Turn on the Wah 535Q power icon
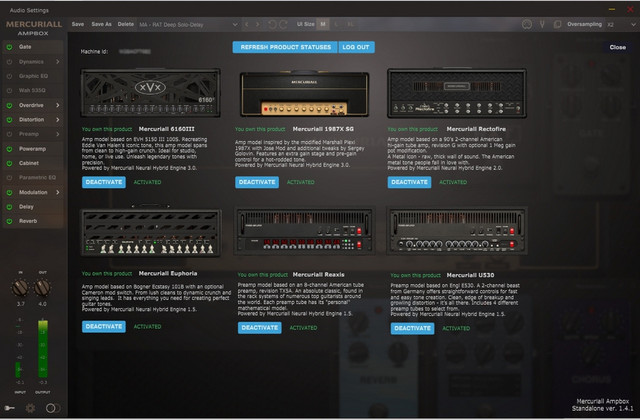The height and width of the screenshot is (420, 640). point(9,91)
